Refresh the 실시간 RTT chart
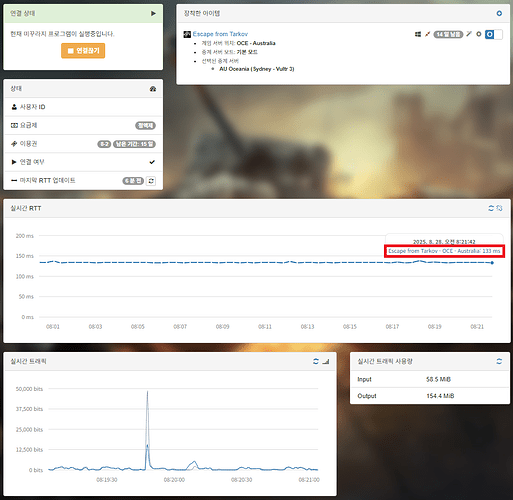Screen dimensions: 513x500 (x=491, y=208)
